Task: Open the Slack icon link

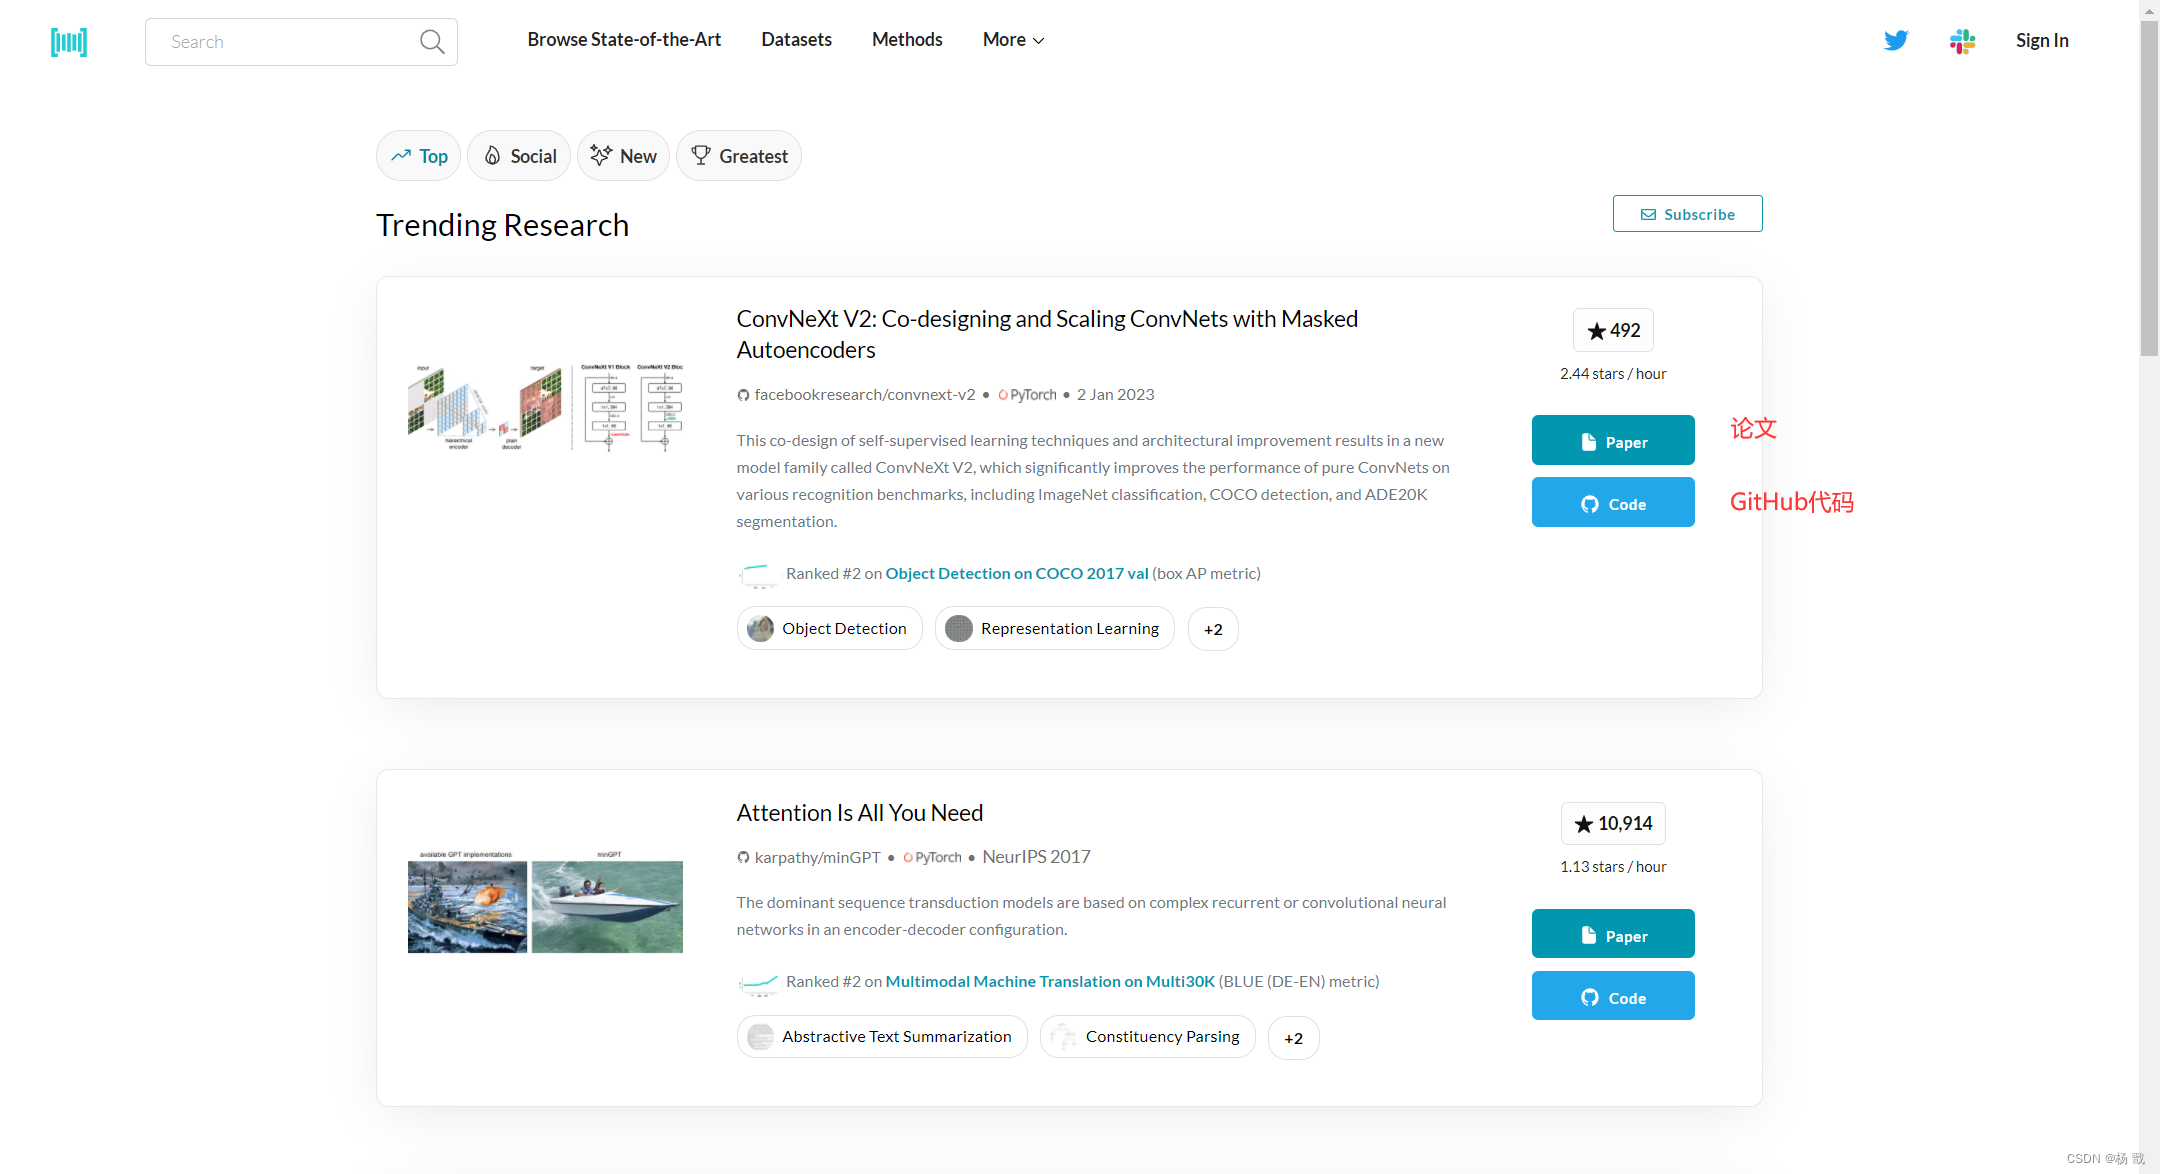Action: (1962, 41)
